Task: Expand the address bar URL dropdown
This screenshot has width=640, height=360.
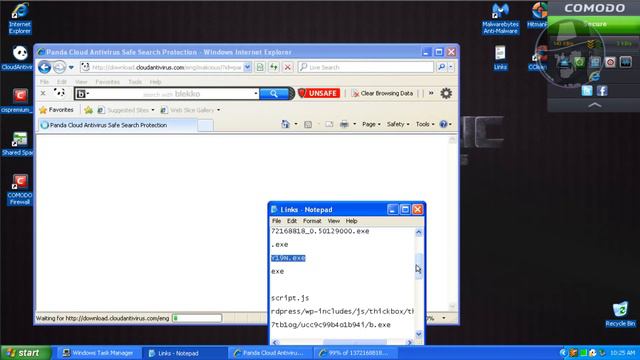Action: pyautogui.click(x=247, y=67)
